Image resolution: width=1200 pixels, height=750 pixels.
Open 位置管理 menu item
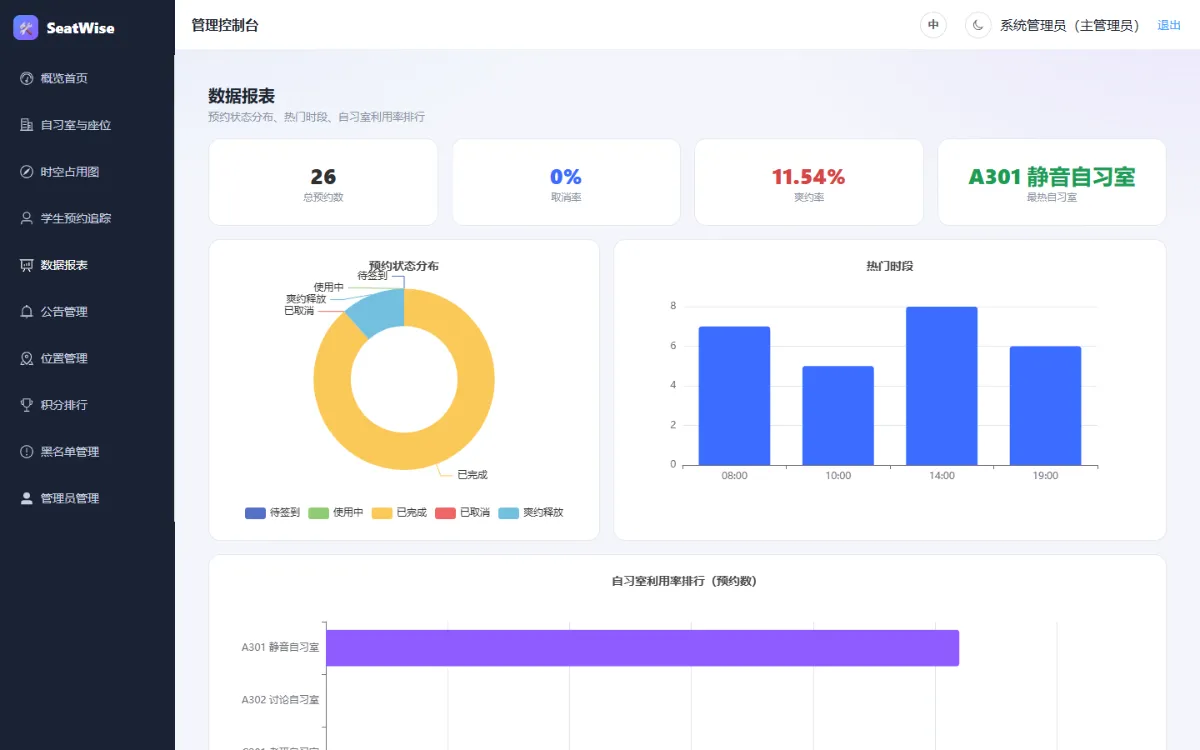pos(87,358)
